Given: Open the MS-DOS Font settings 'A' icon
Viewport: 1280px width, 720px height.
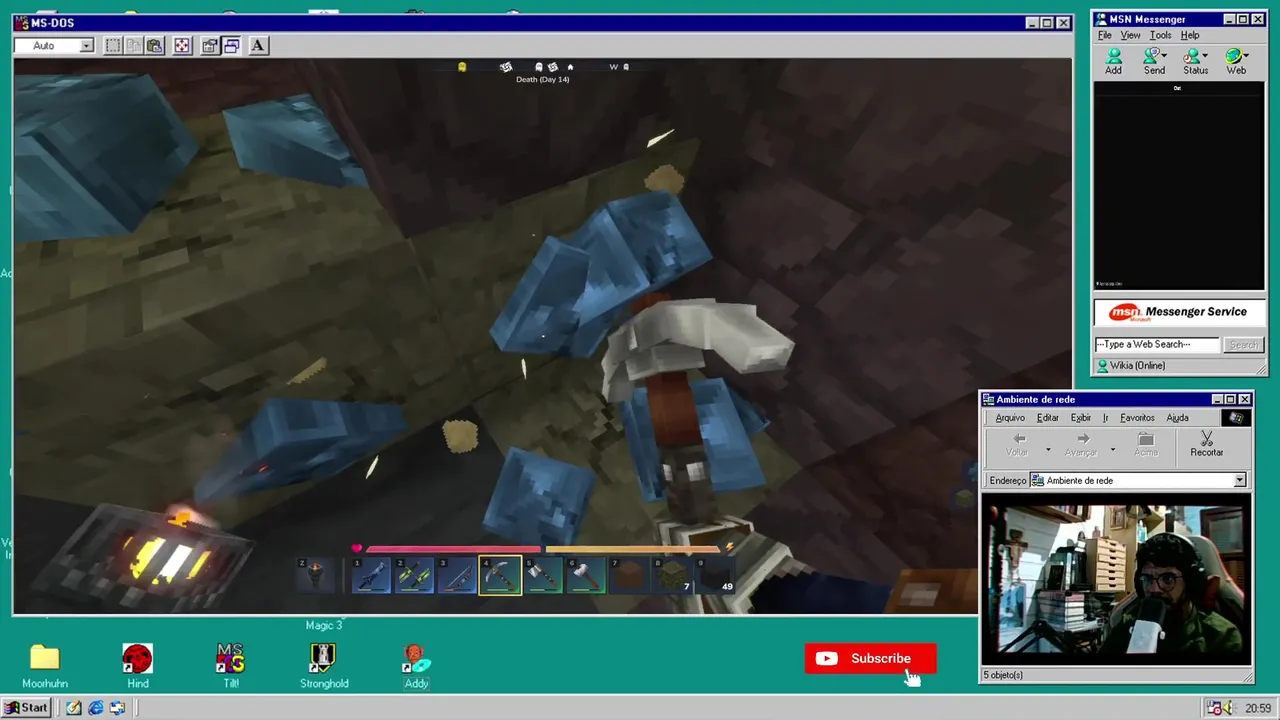Looking at the screenshot, I should coord(258,45).
